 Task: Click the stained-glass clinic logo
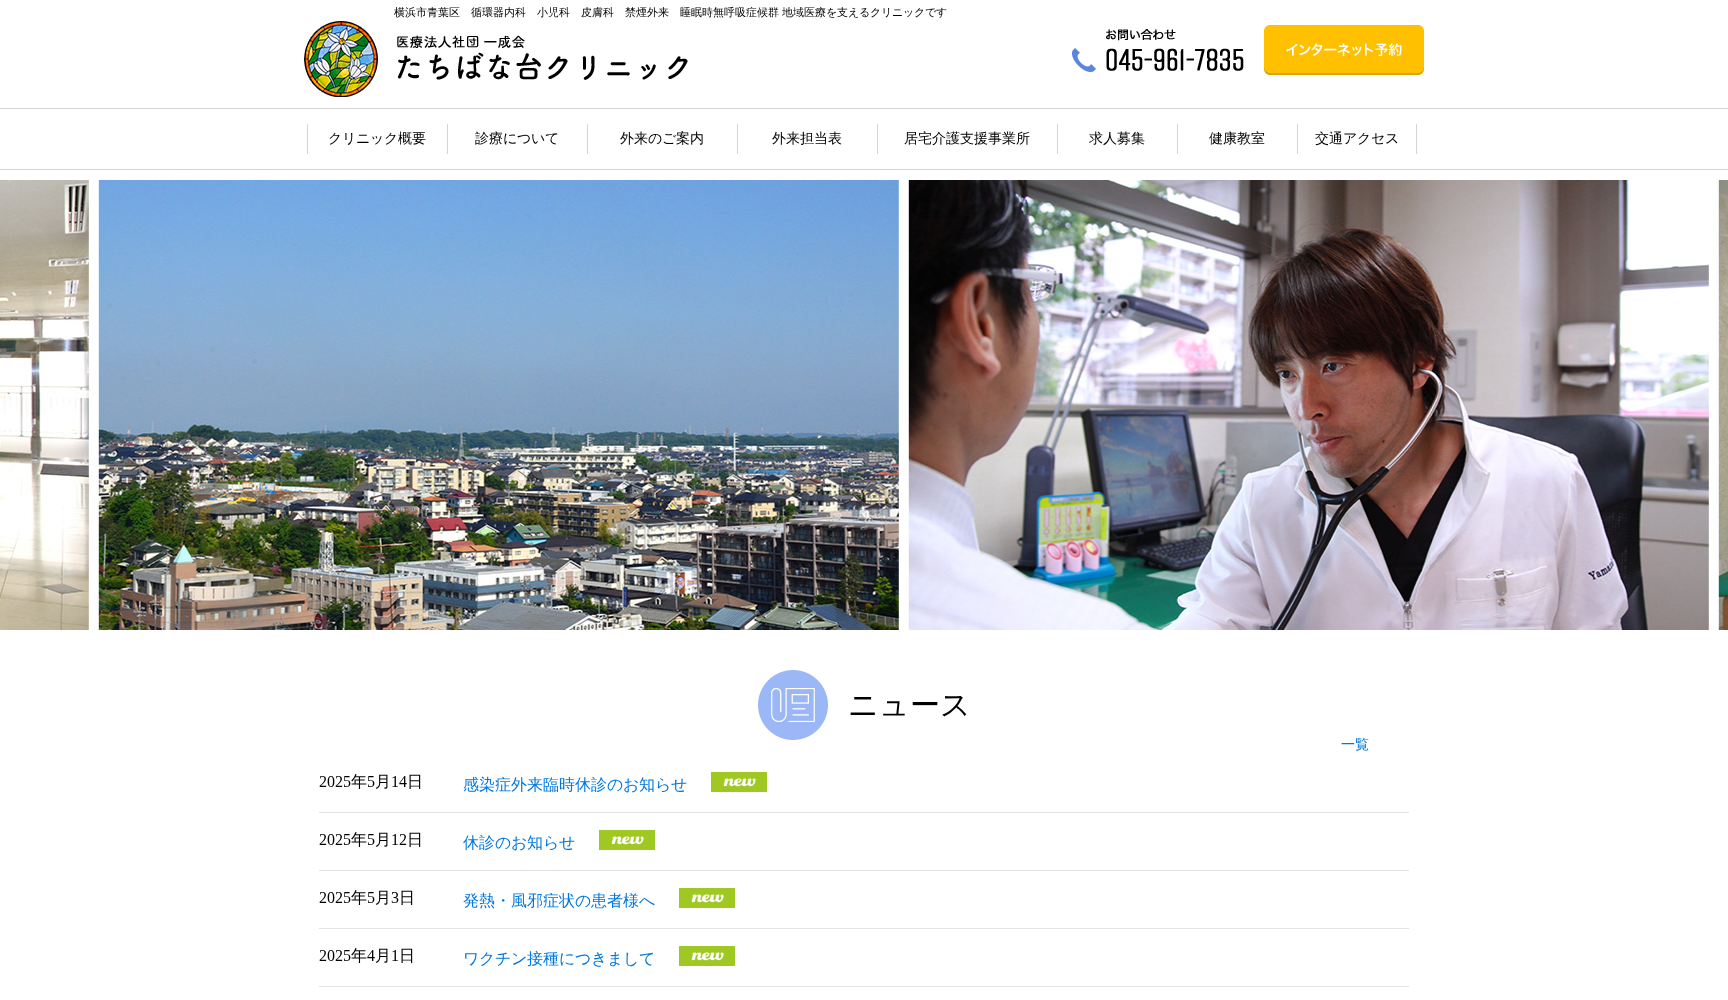pos(340,57)
